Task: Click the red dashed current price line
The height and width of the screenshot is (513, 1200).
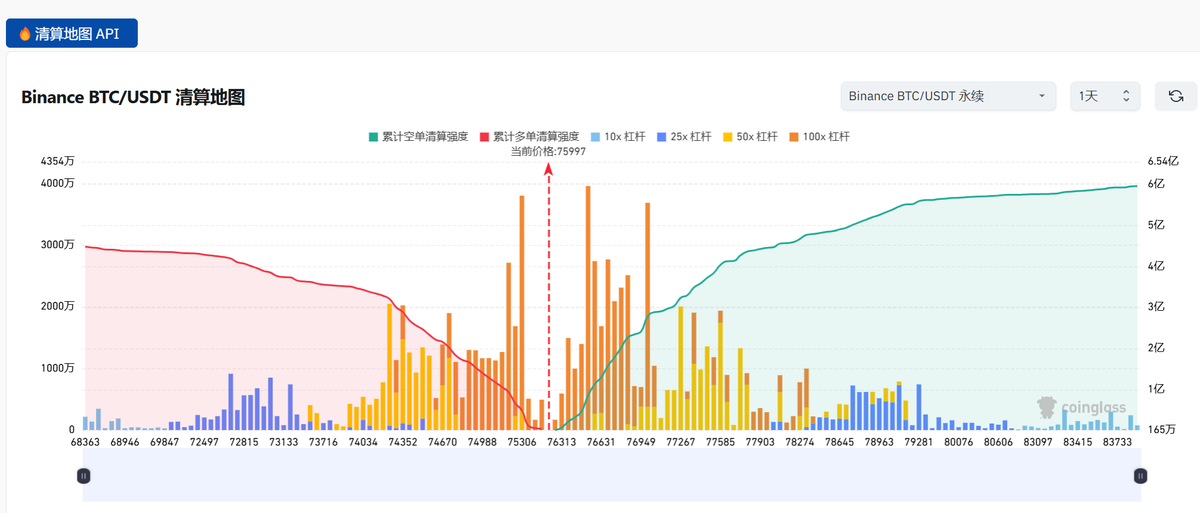Action: pos(548,297)
